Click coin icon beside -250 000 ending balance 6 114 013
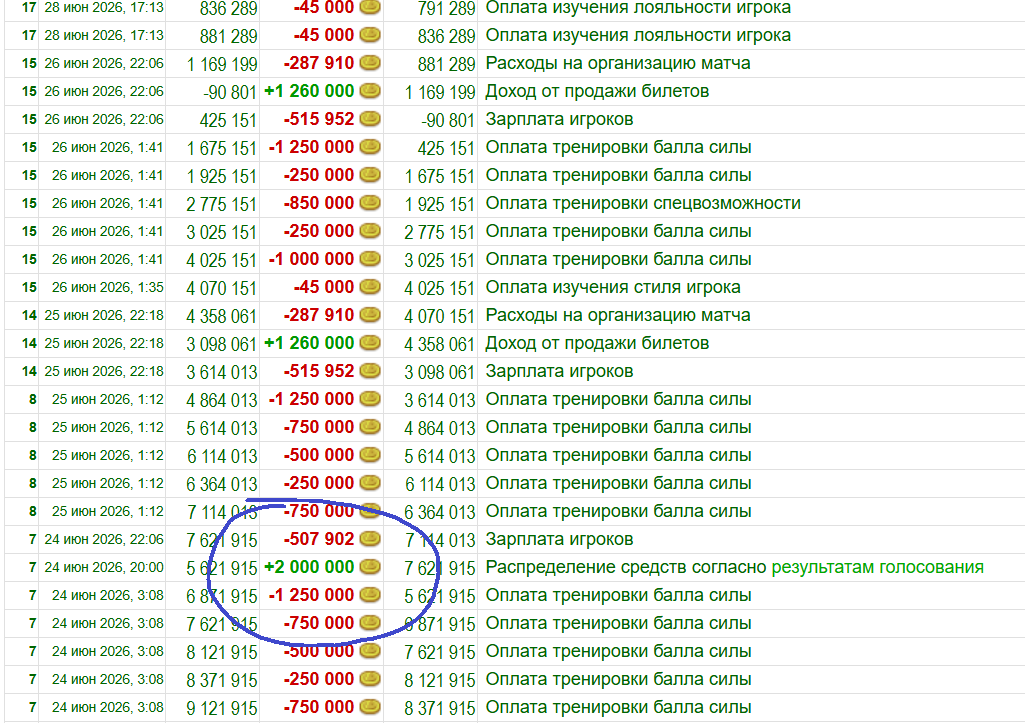 370,483
